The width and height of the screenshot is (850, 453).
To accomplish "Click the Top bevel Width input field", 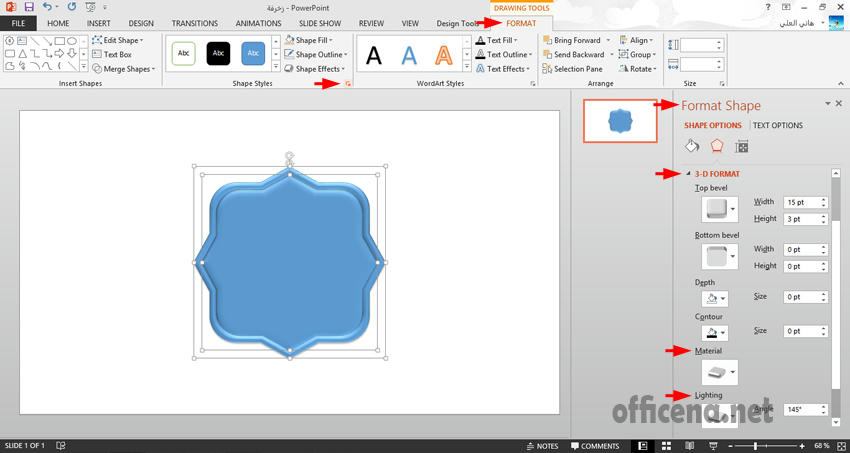I will coord(800,203).
